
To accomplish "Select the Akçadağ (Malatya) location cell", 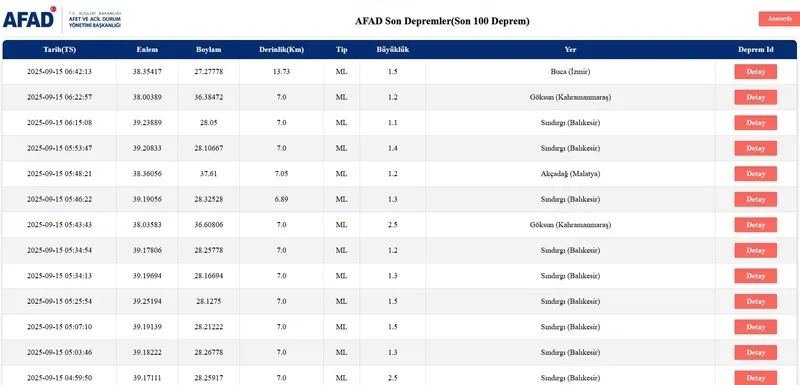I will [x=570, y=173].
